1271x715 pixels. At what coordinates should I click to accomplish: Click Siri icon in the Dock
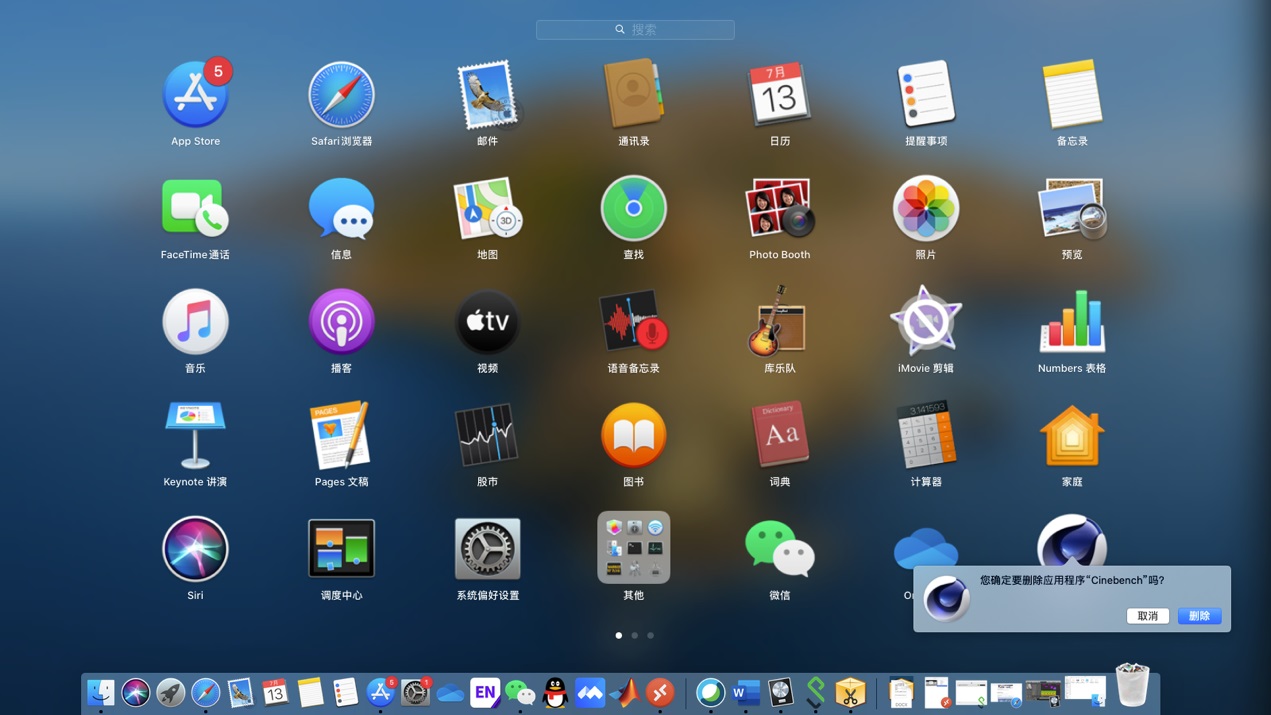[x=136, y=692]
